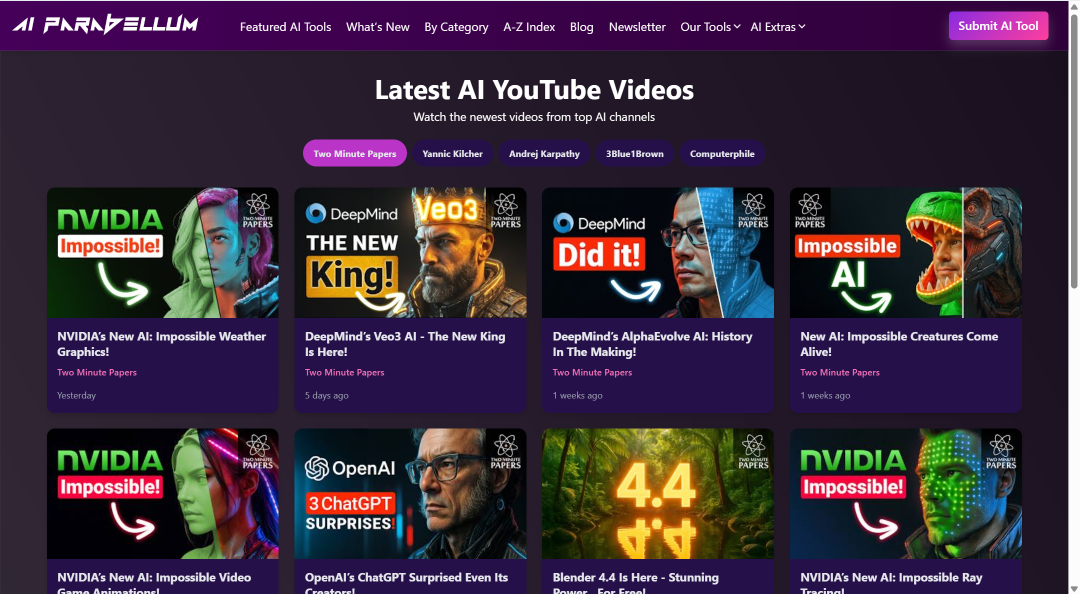The height and width of the screenshot is (594, 1080).
Task: Click '1 weeks ago' on Impossible Creatures card
Action: point(825,396)
